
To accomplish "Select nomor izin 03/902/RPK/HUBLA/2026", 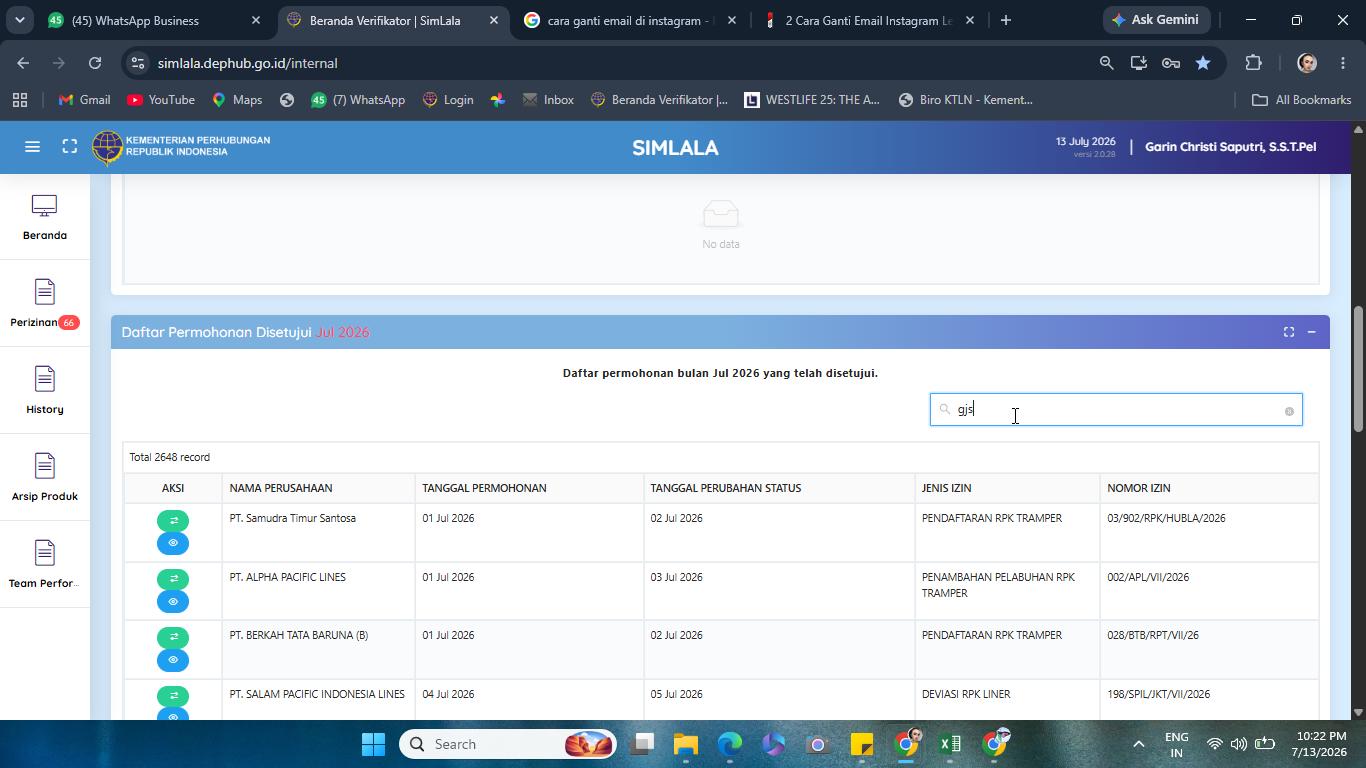I will pos(1166,518).
